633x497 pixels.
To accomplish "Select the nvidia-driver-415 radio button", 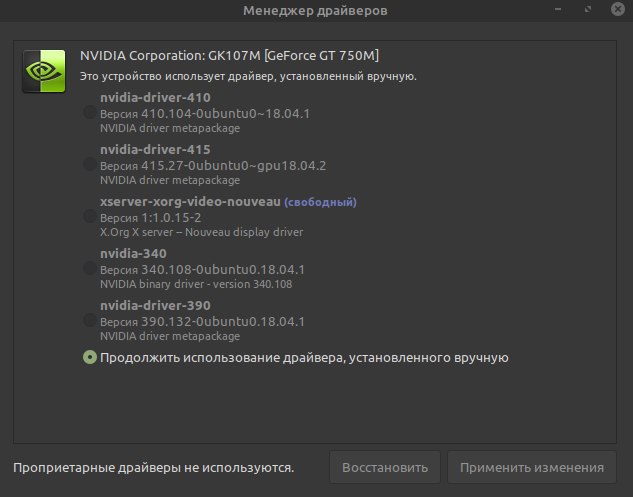I will click(x=90, y=164).
